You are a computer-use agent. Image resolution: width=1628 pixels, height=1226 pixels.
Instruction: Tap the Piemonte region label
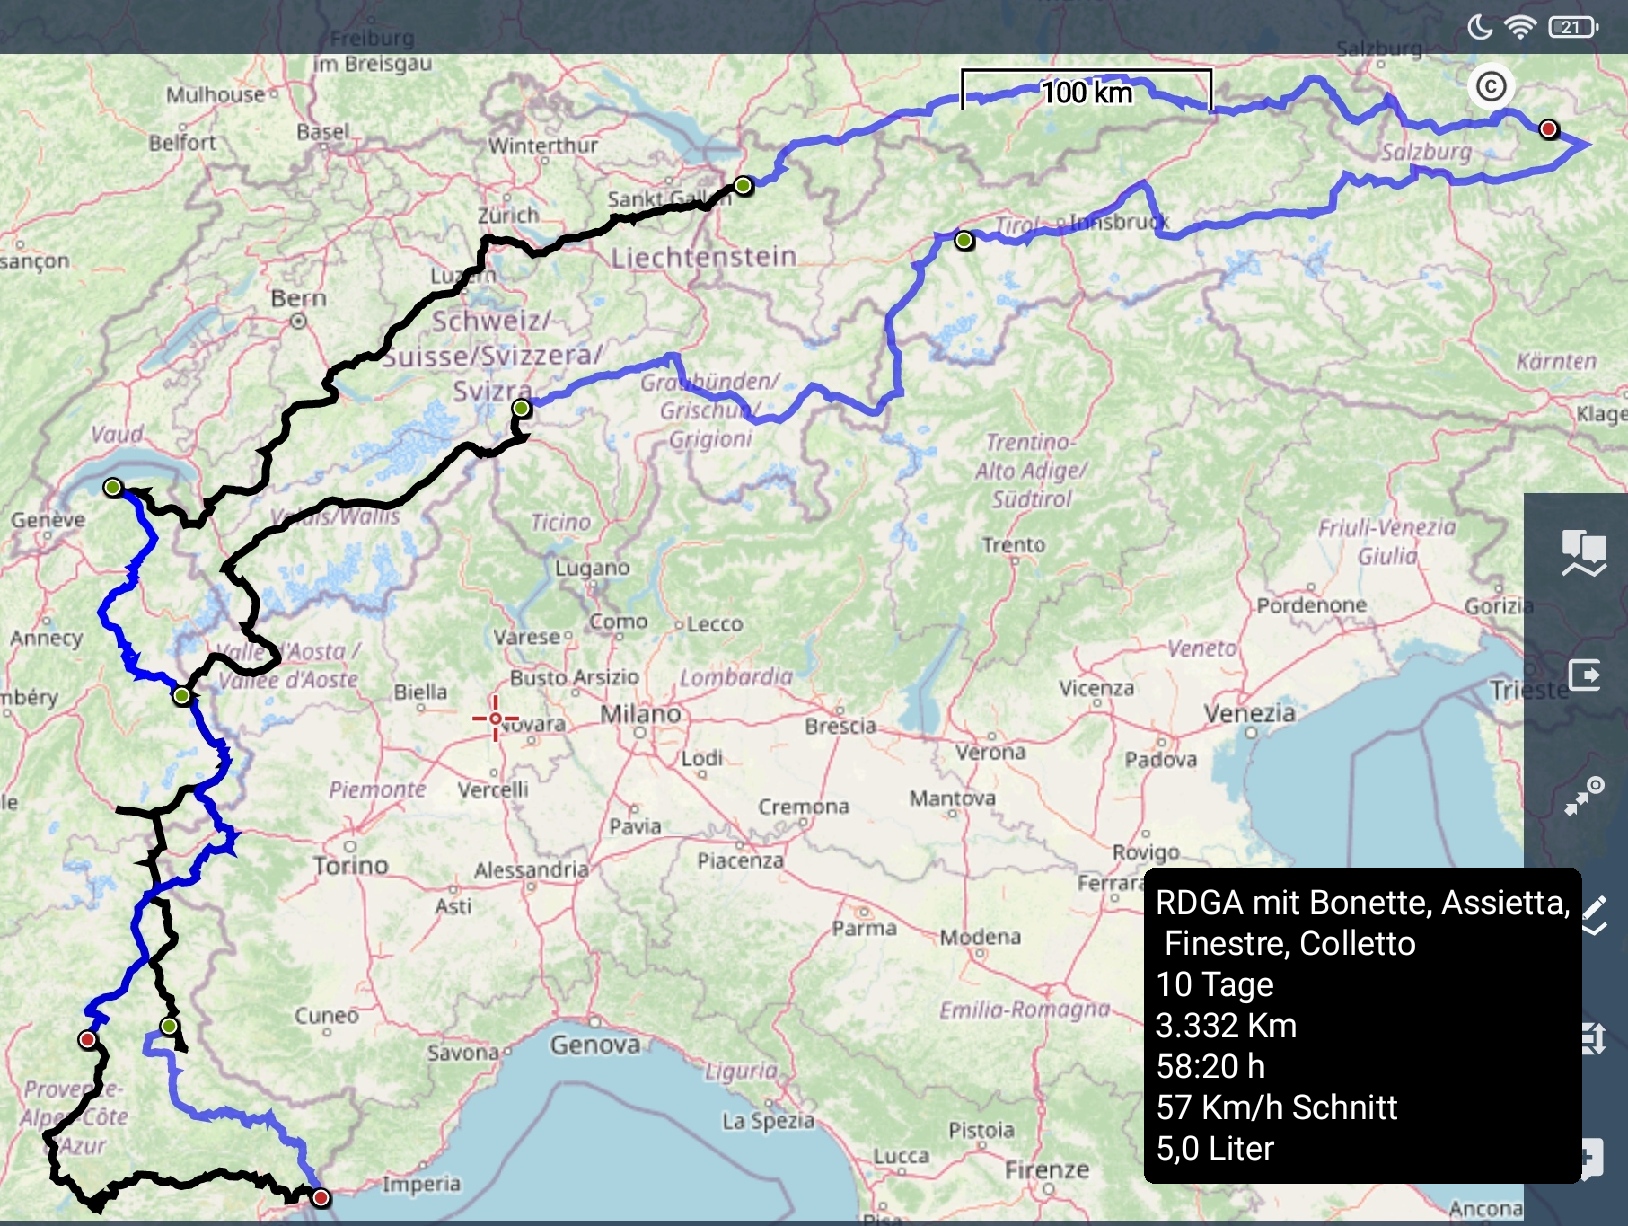[377, 789]
